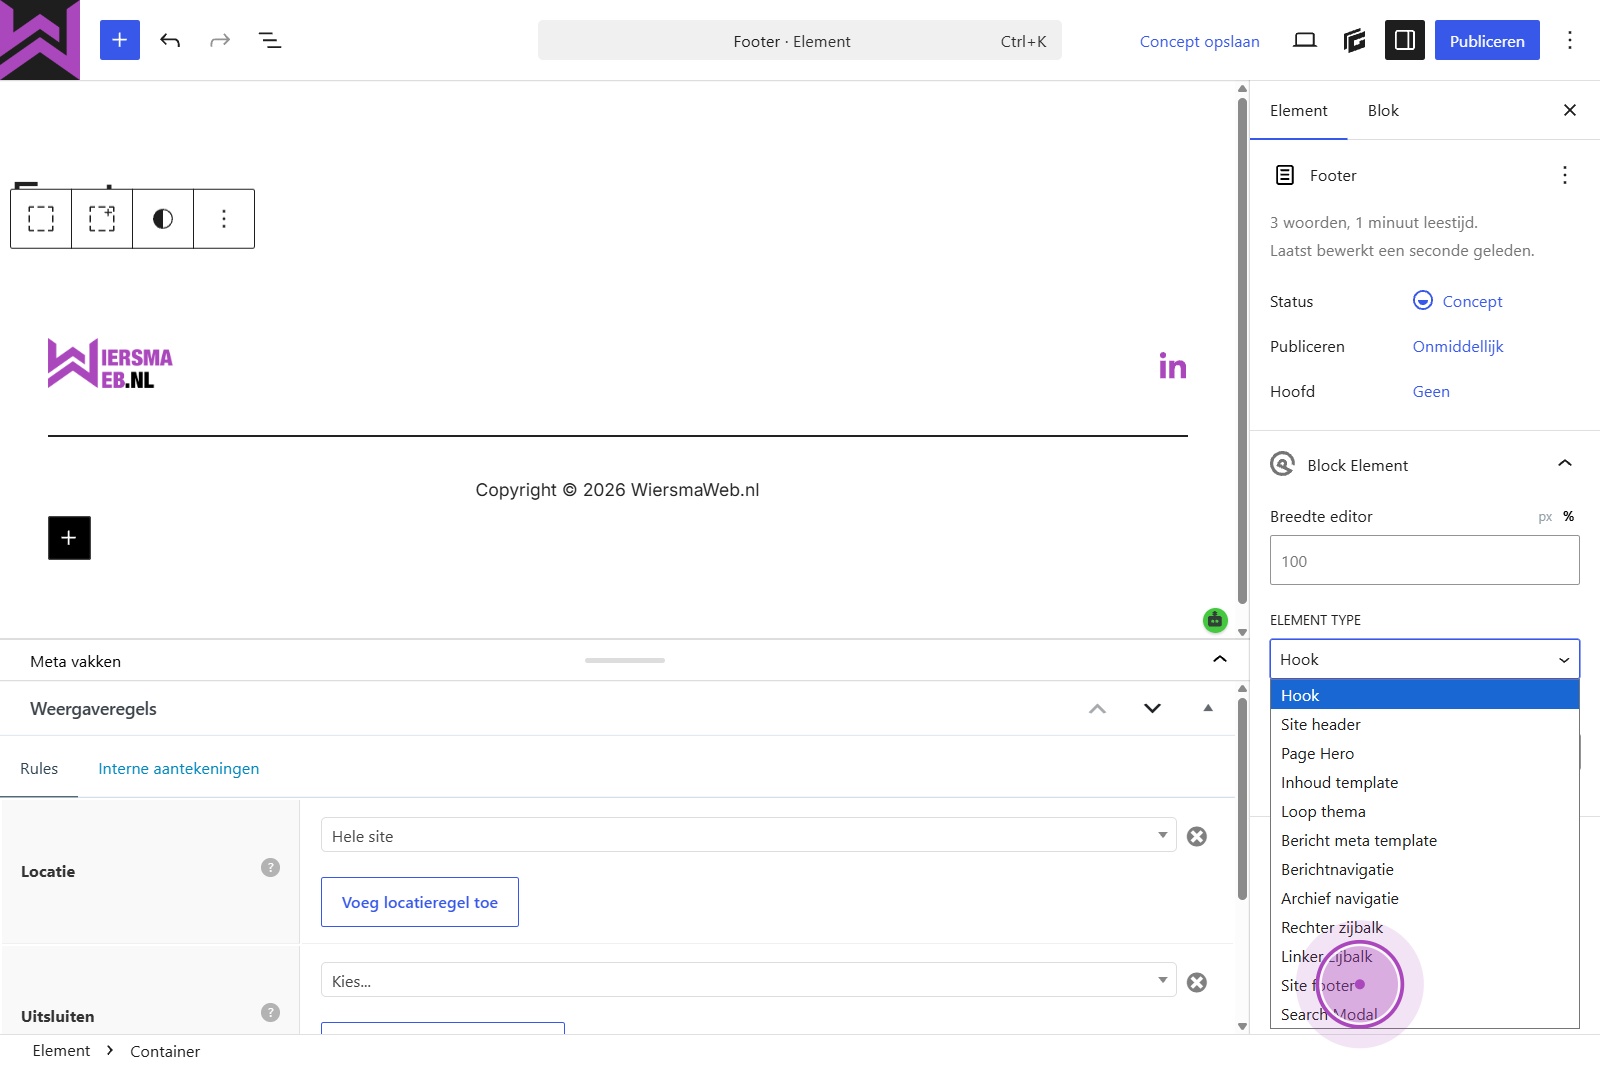Image resolution: width=1600 pixels, height=1065 pixels.
Task: Open the Hele site location dropdown
Action: pos(749,835)
